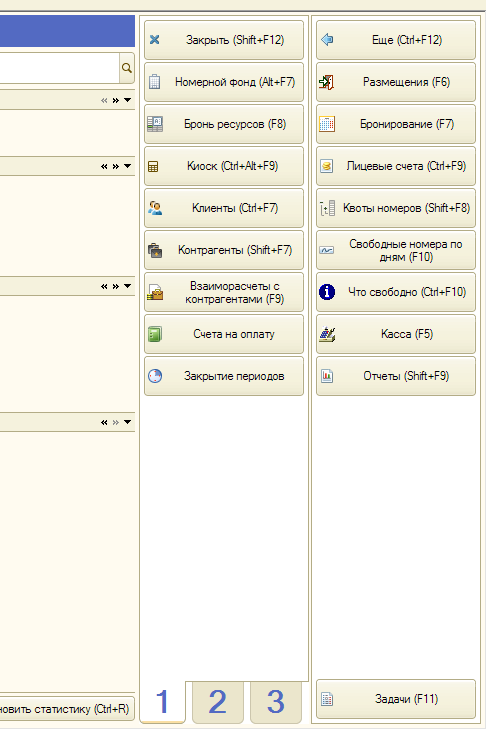Click the X icon on the Закрыть button
This screenshot has width=486, height=729.
click(155, 40)
